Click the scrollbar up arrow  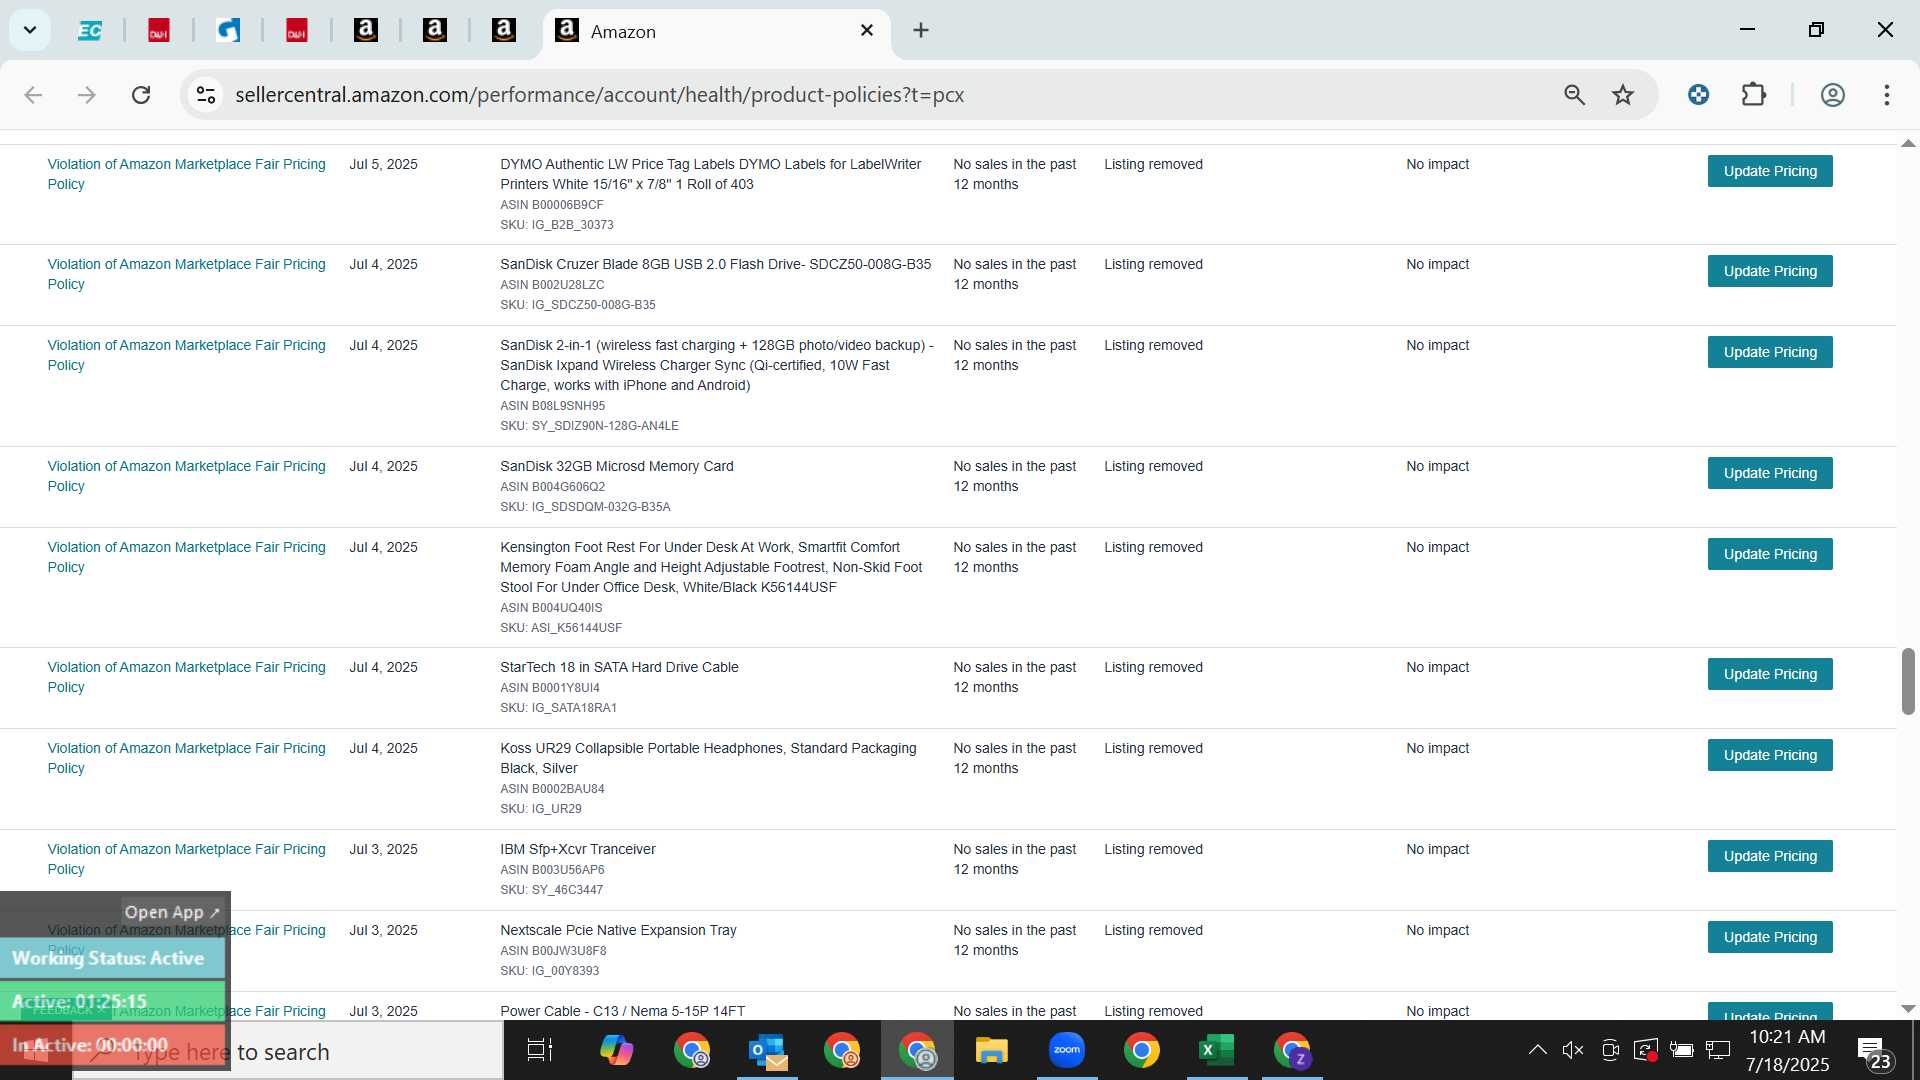(1908, 143)
